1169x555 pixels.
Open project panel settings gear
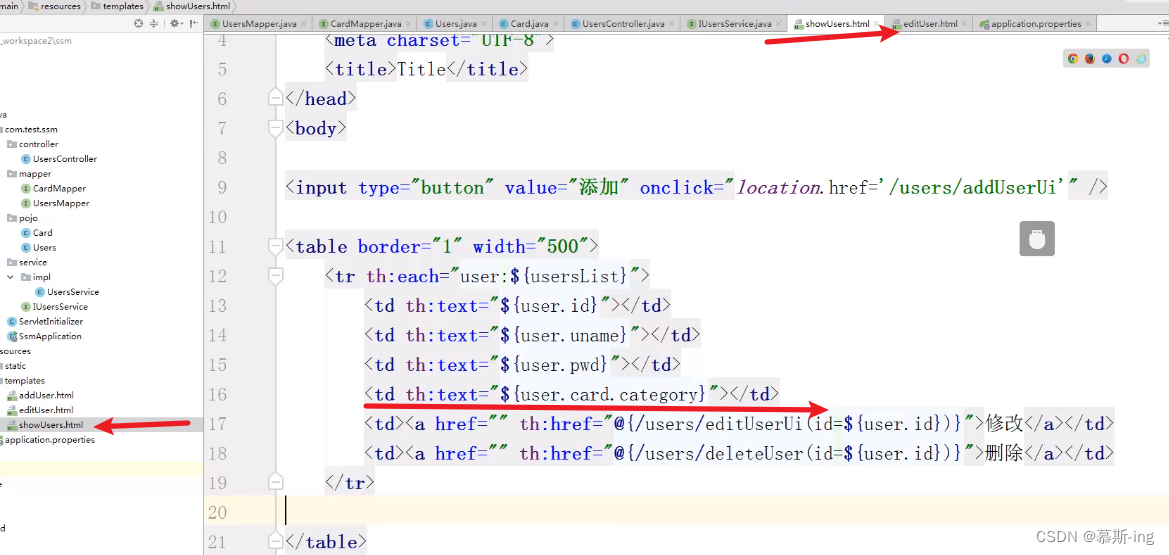[176, 24]
